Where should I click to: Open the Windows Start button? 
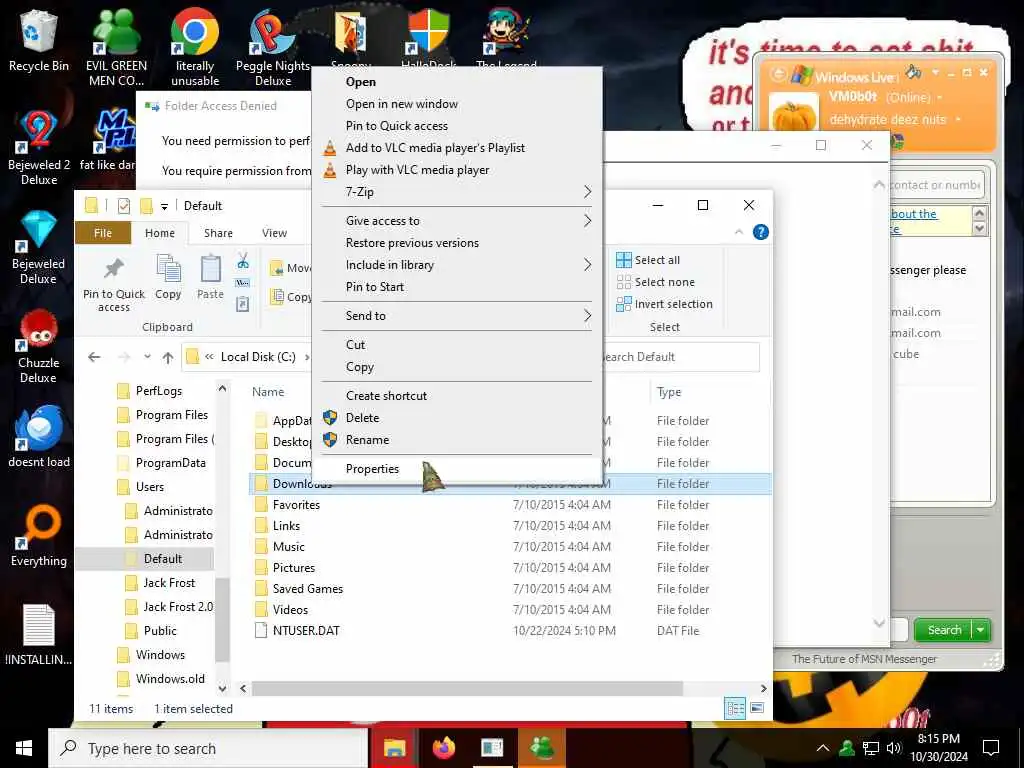24,748
